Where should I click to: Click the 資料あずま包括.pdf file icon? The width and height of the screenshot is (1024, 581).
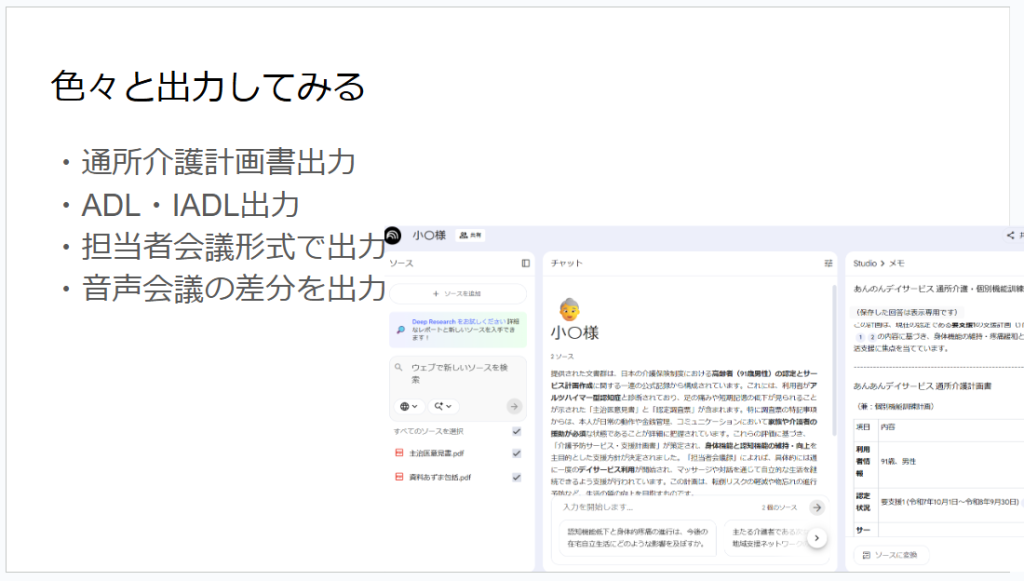pos(401,477)
